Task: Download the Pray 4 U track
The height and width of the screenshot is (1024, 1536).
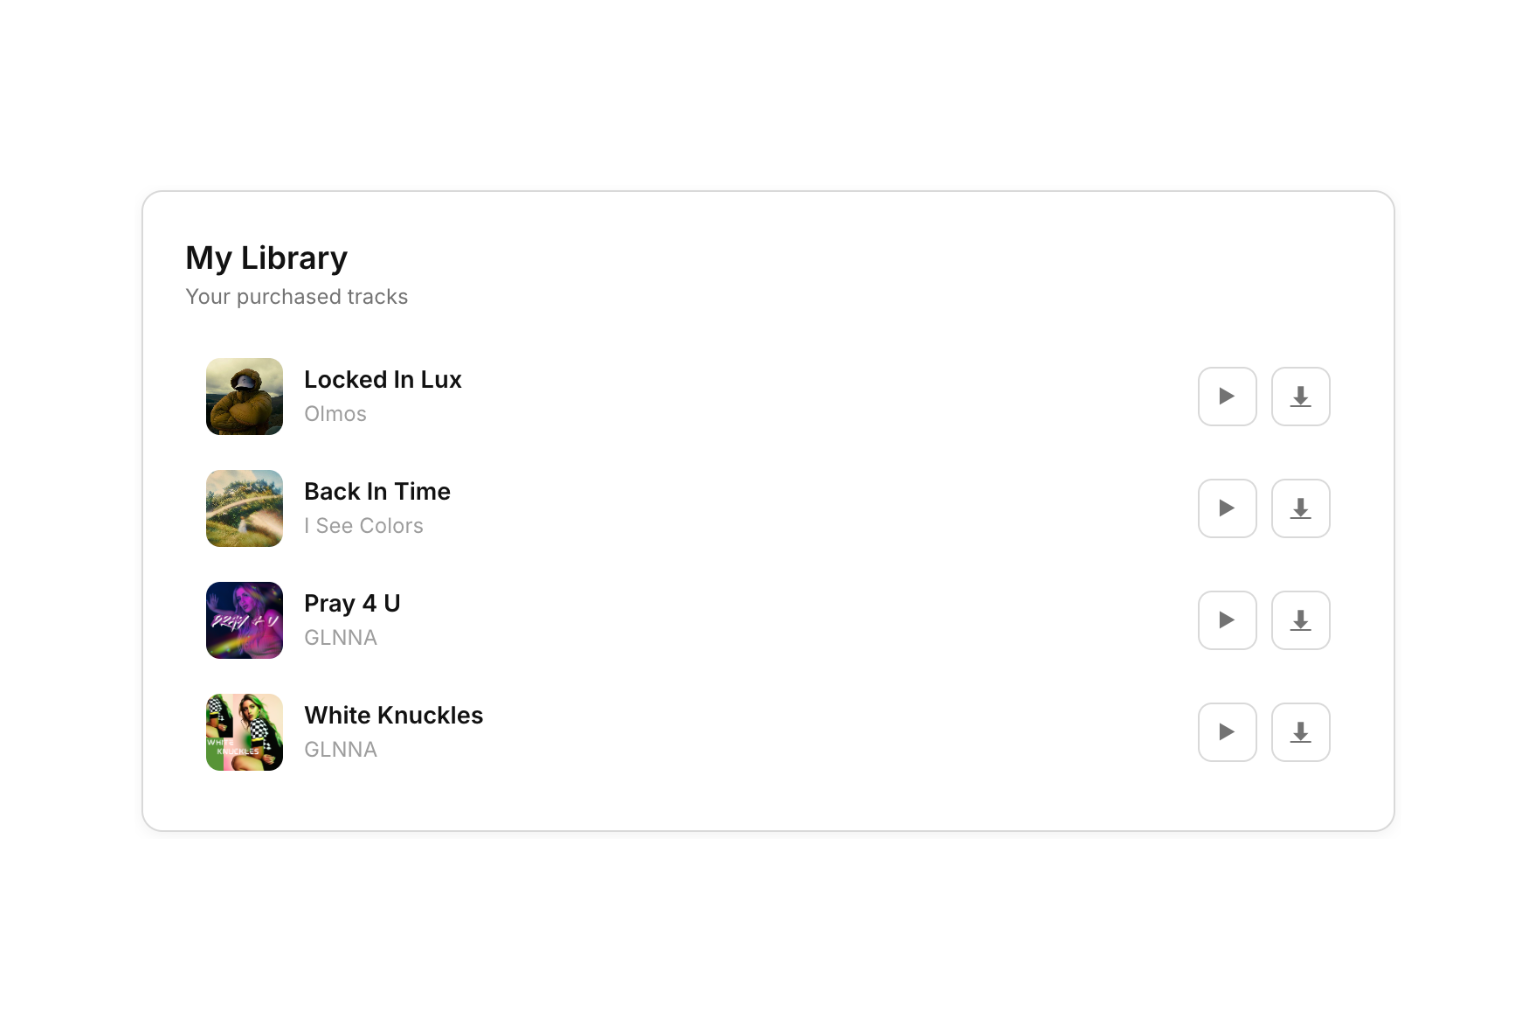Action: pyautogui.click(x=1300, y=620)
